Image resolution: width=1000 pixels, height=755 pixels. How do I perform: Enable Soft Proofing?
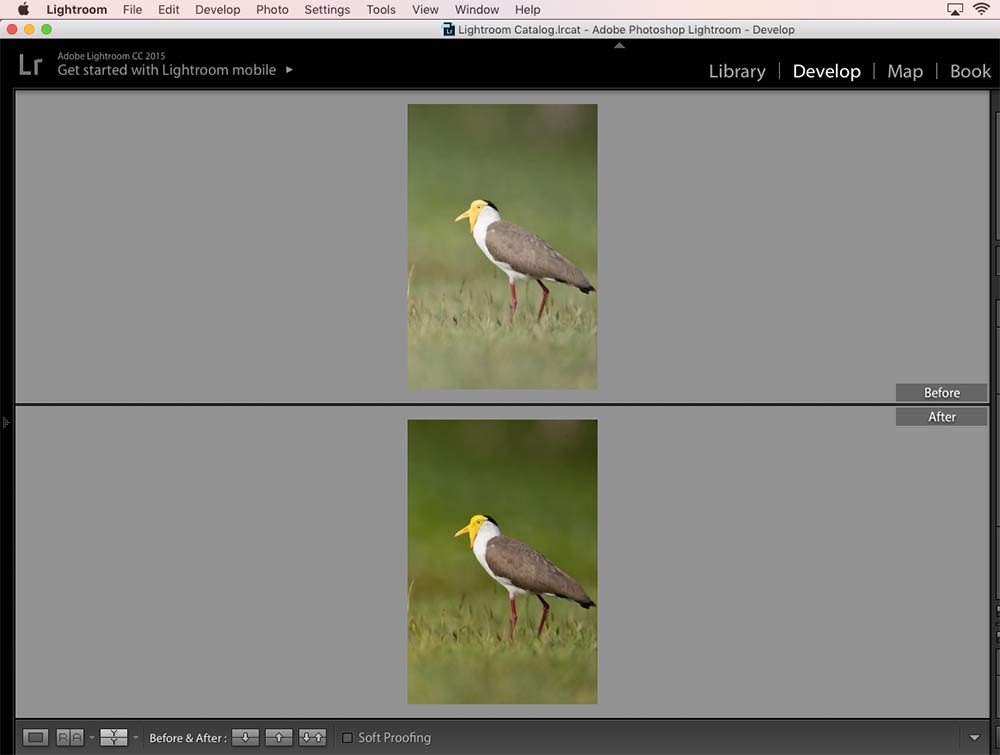[348, 737]
